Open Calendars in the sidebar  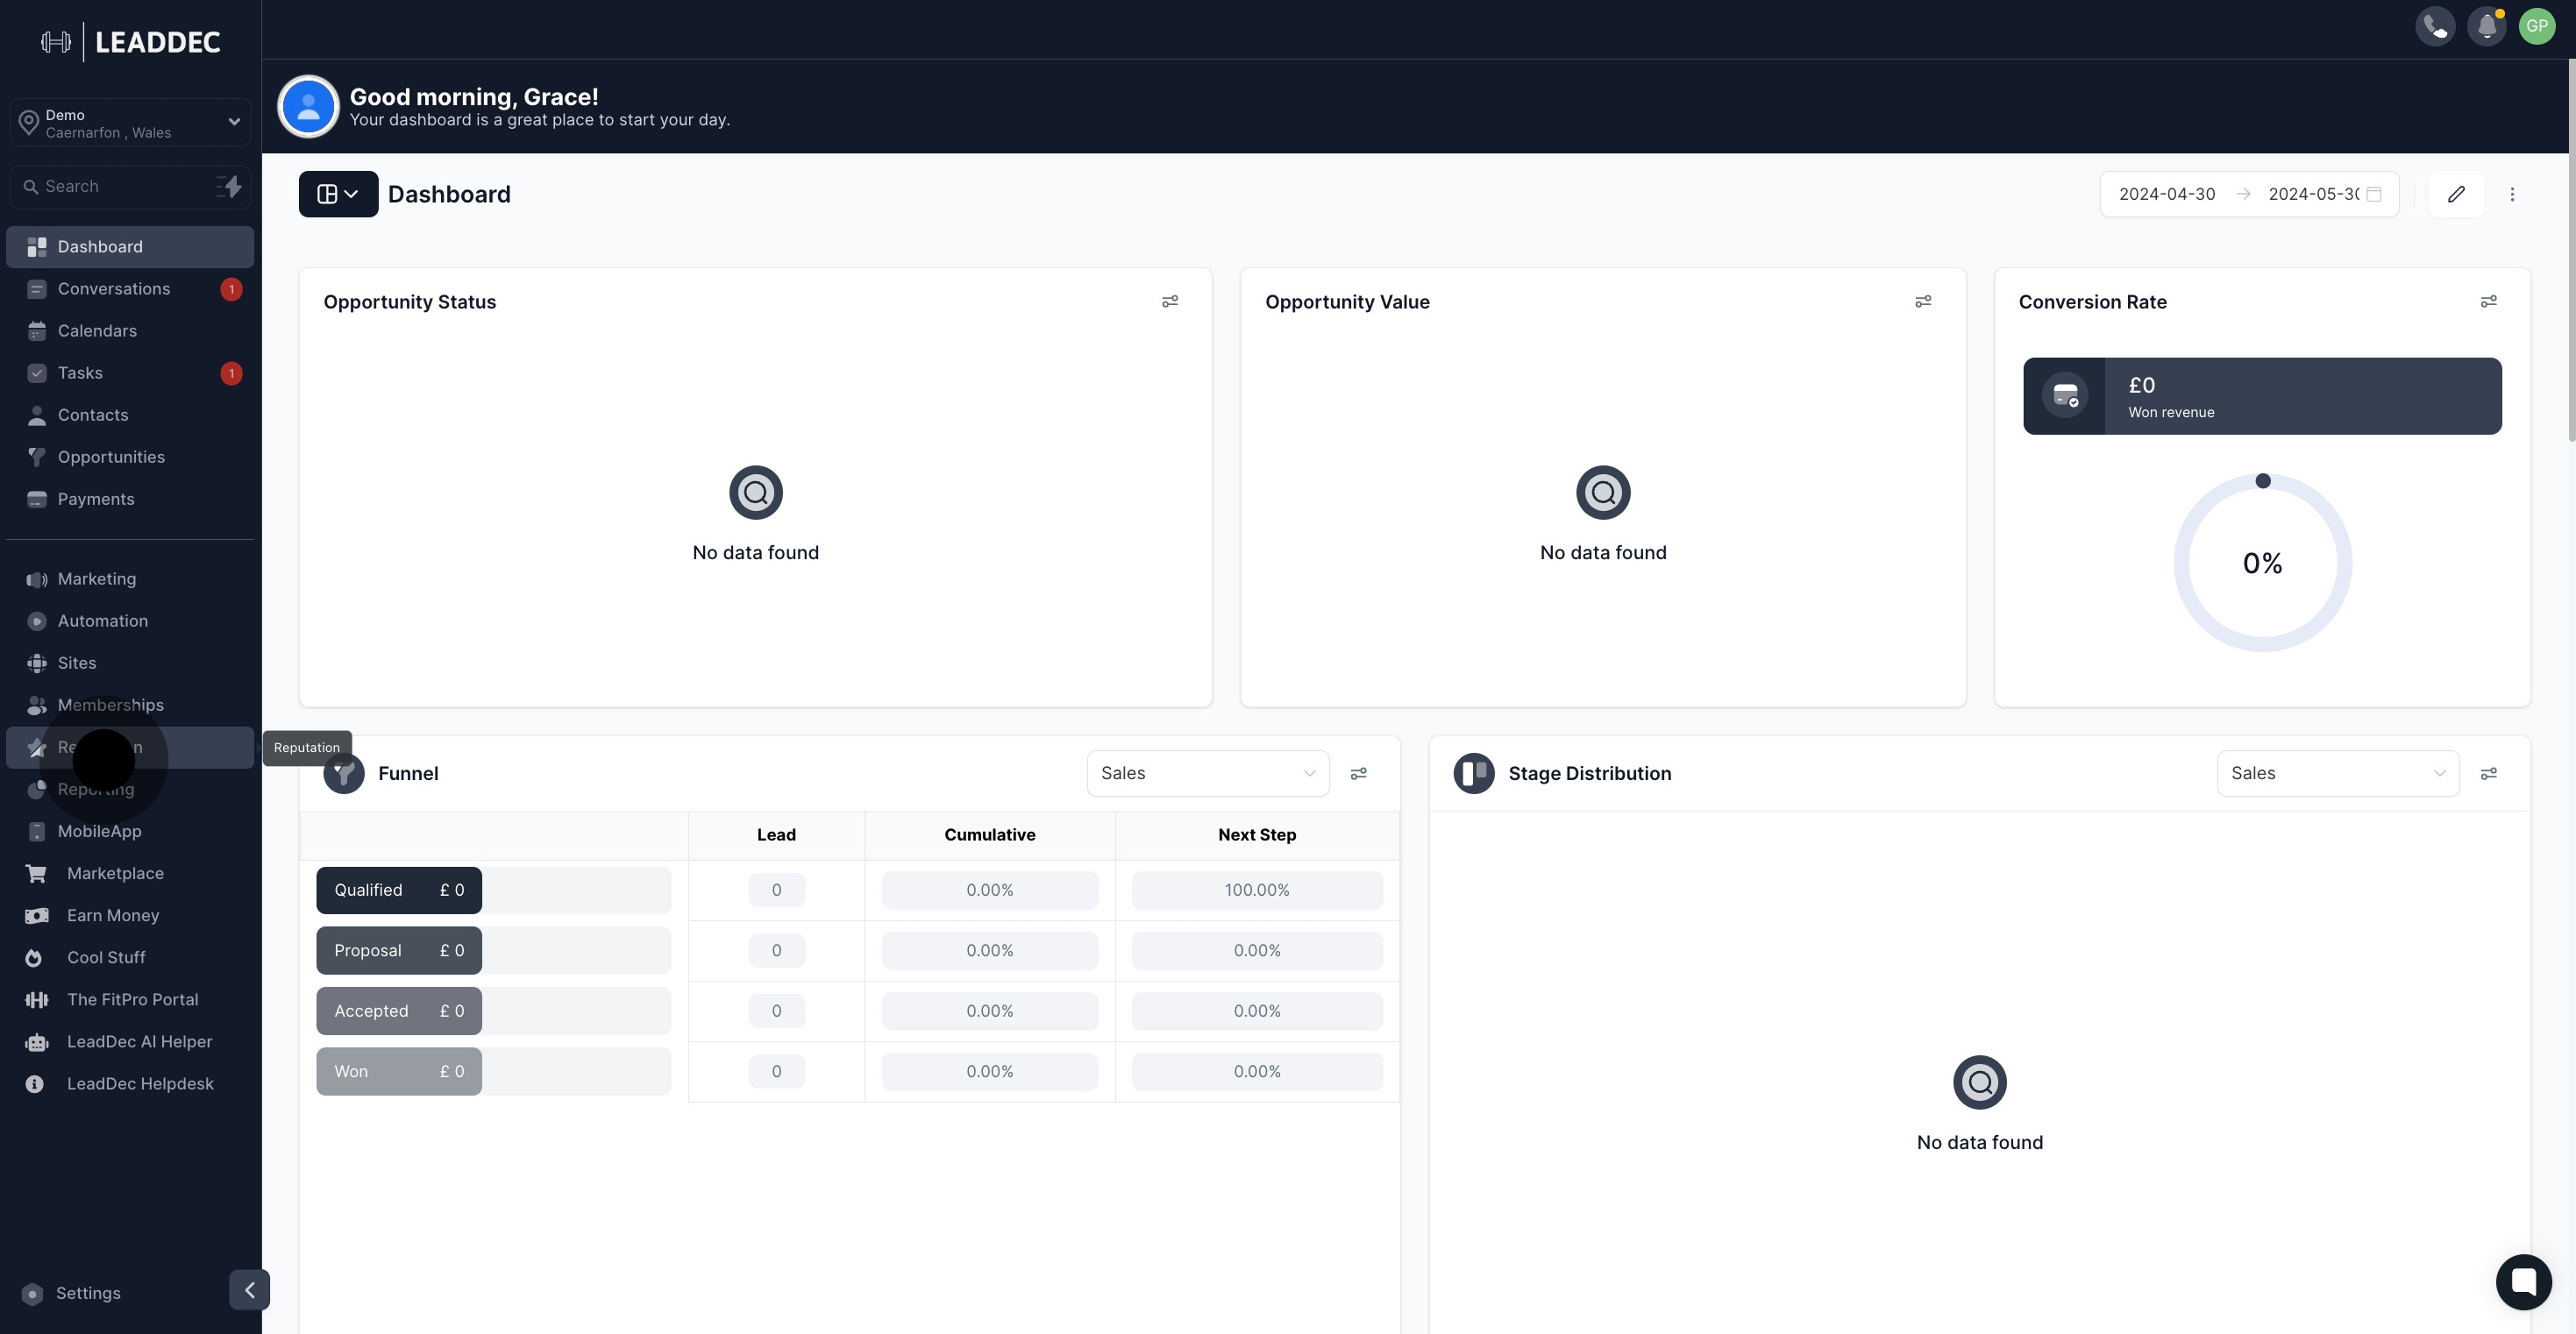[130, 331]
